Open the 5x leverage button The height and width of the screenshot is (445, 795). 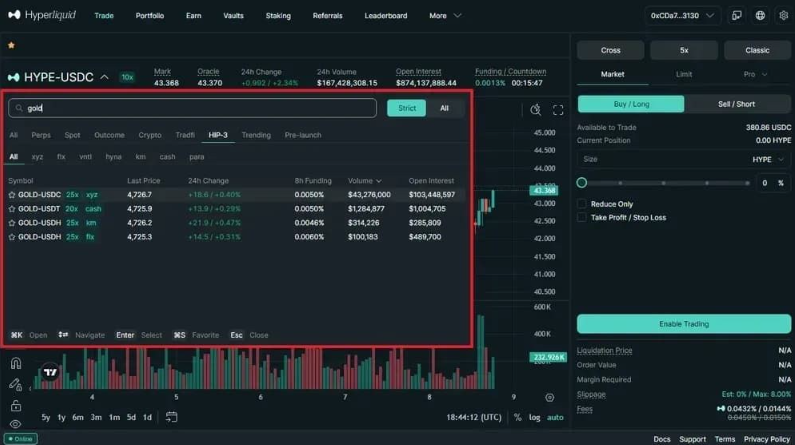pos(684,50)
